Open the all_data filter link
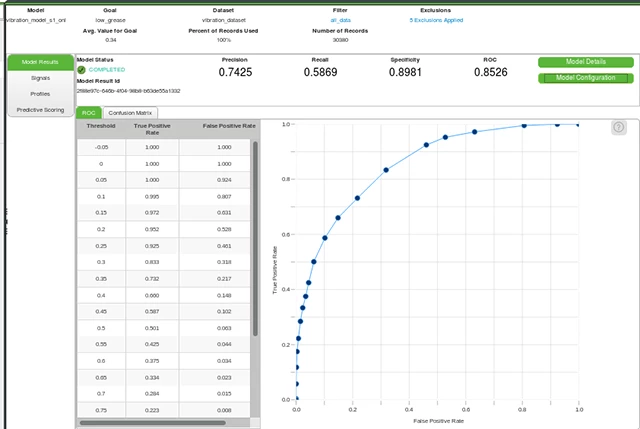Screen dimensions: 640x429 coord(340,20)
